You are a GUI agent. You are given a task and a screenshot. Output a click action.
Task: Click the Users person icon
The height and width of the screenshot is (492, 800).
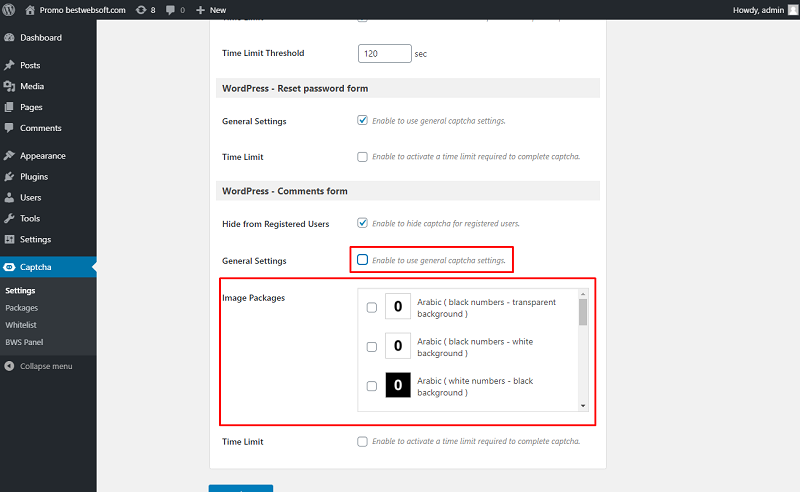coord(9,198)
